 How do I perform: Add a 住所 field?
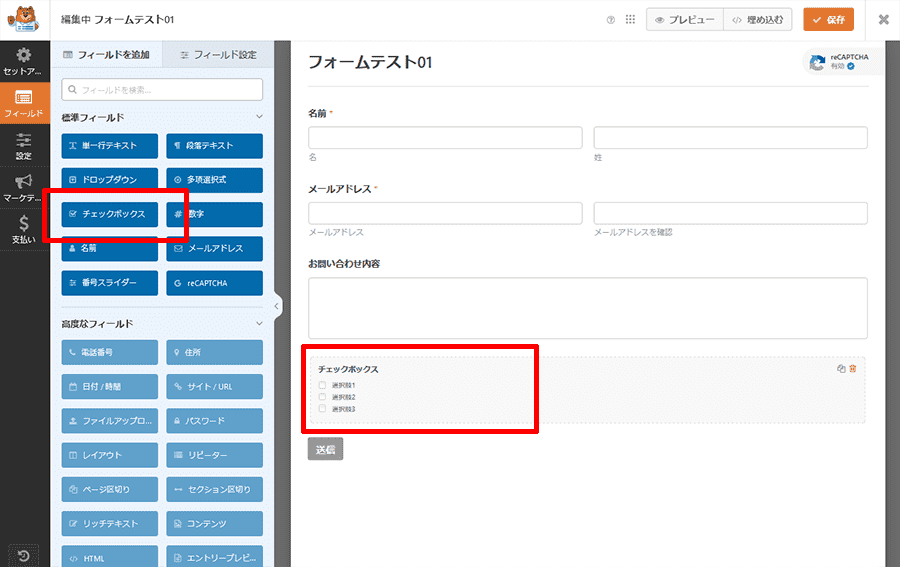pos(215,352)
